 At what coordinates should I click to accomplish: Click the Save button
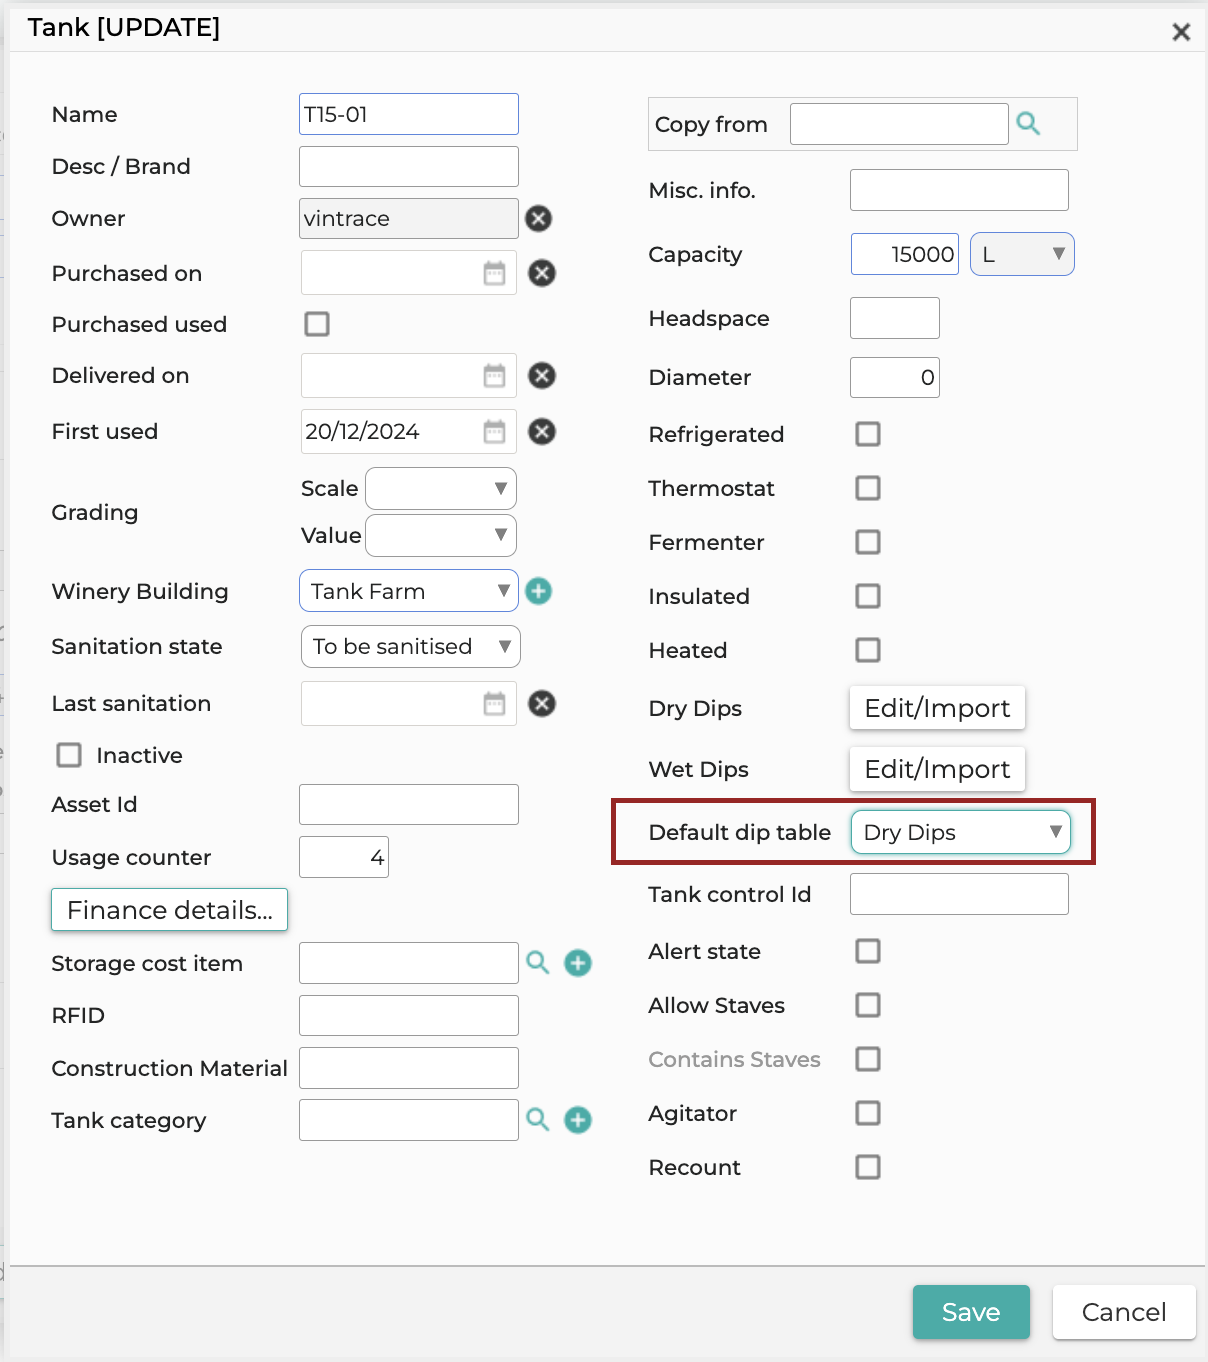coord(971,1312)
